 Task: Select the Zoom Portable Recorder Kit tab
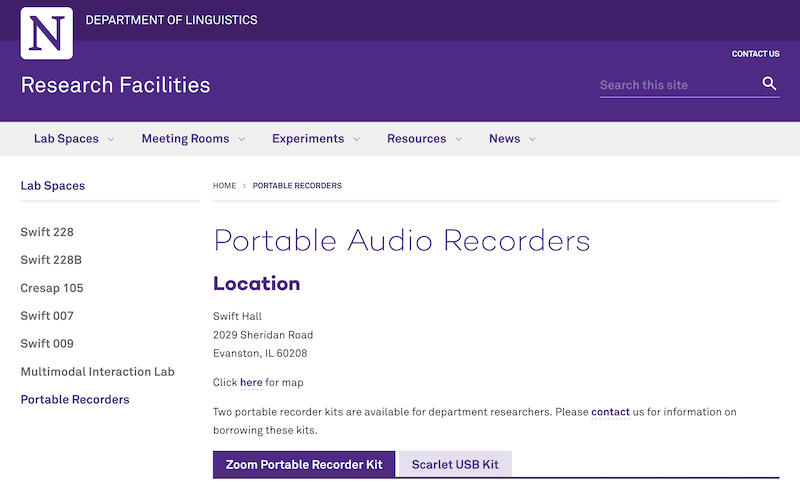304,464
